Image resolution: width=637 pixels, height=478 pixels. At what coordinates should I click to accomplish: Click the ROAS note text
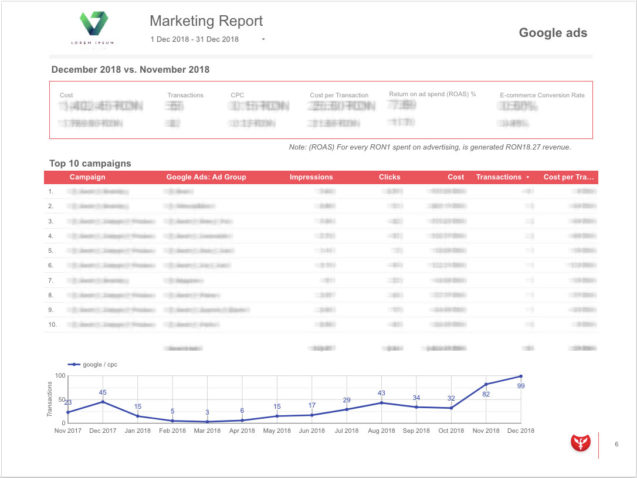(430, 147)
